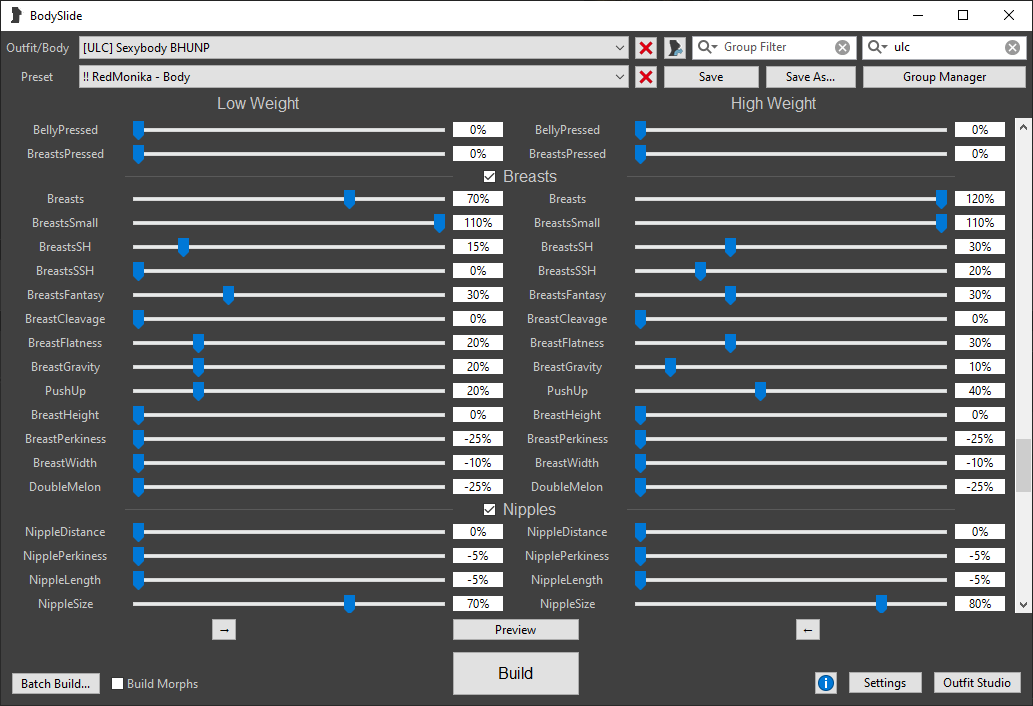Image resolution: width=1033 pixels, height=706 pixels.
Task: Open the outfit chooser body icon
Action: pyautogui.click(x=675, y=47)
